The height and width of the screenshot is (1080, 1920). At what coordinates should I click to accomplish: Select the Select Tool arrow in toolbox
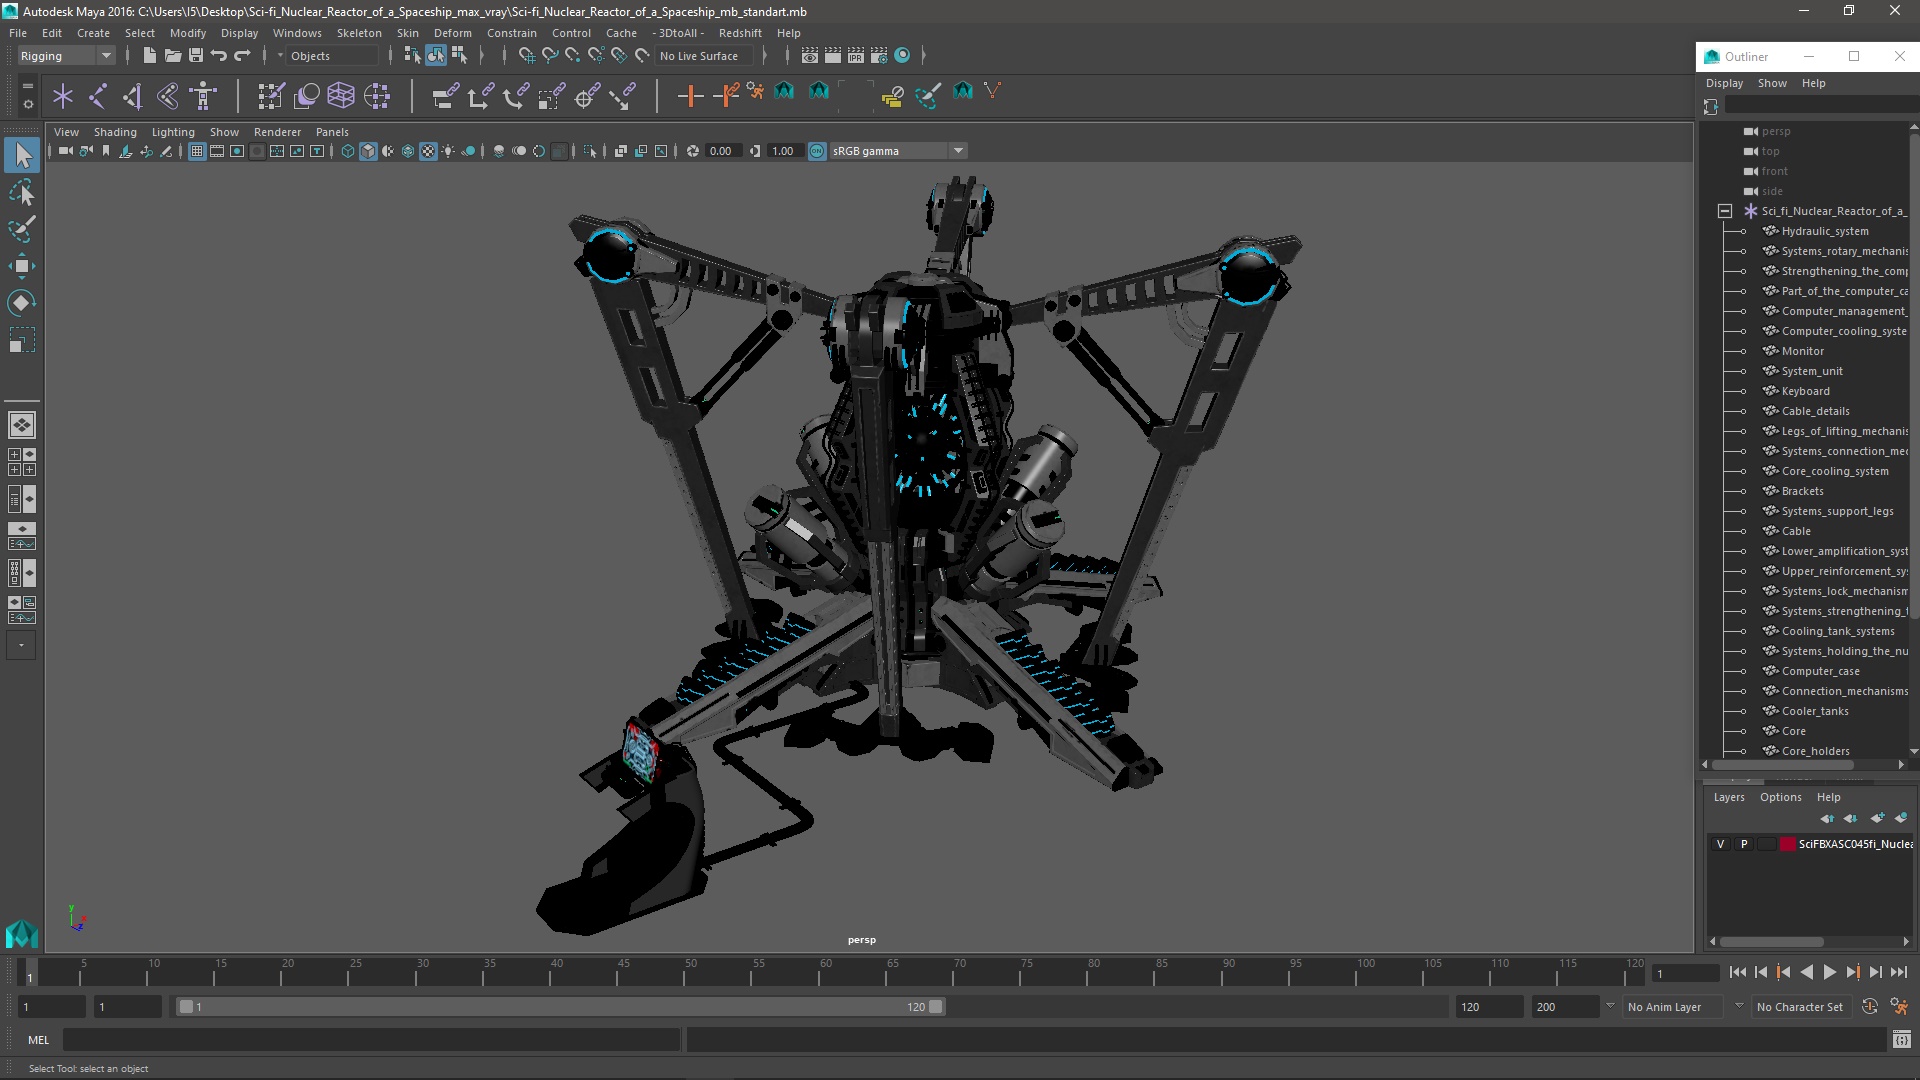pos(22,155)
